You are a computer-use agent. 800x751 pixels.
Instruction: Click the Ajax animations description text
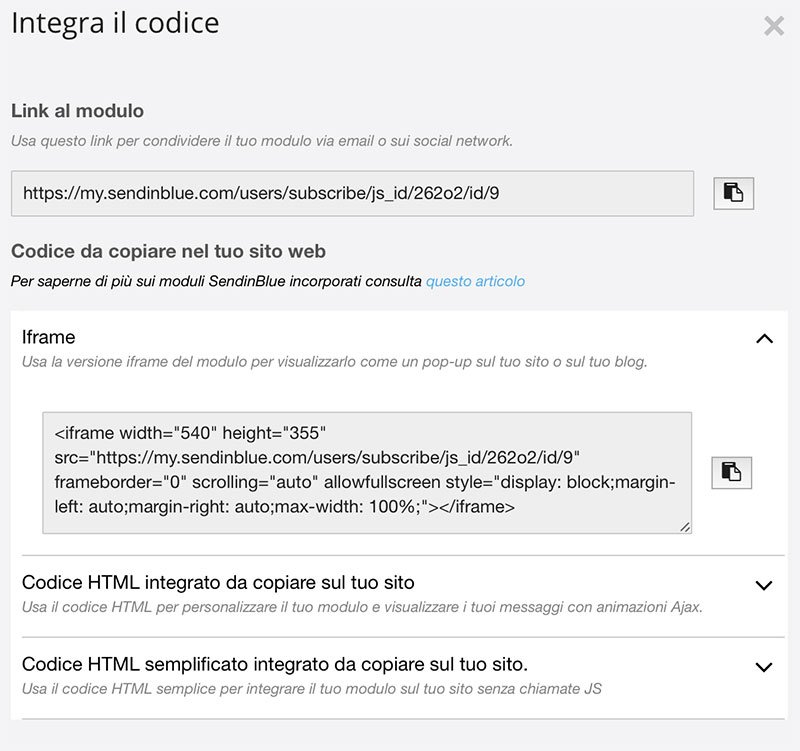click(x=362, y=607)
